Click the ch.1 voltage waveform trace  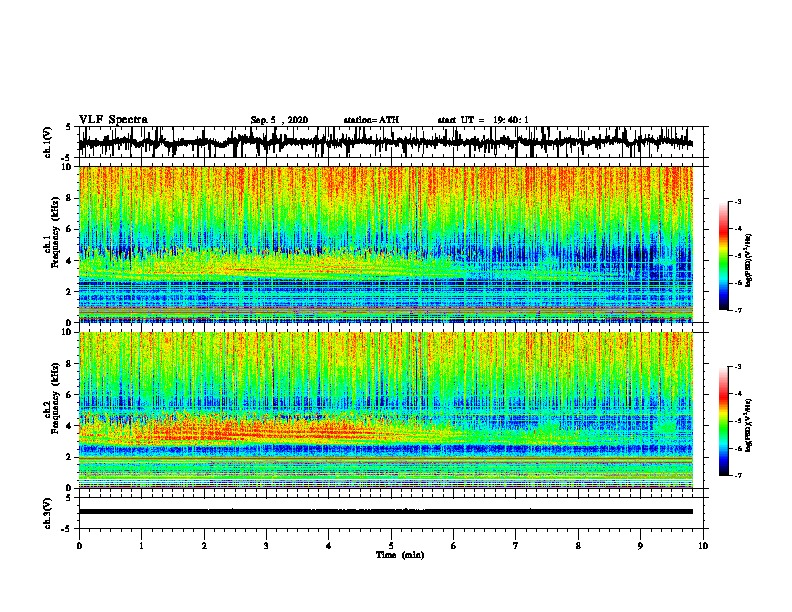coord(385,142)
